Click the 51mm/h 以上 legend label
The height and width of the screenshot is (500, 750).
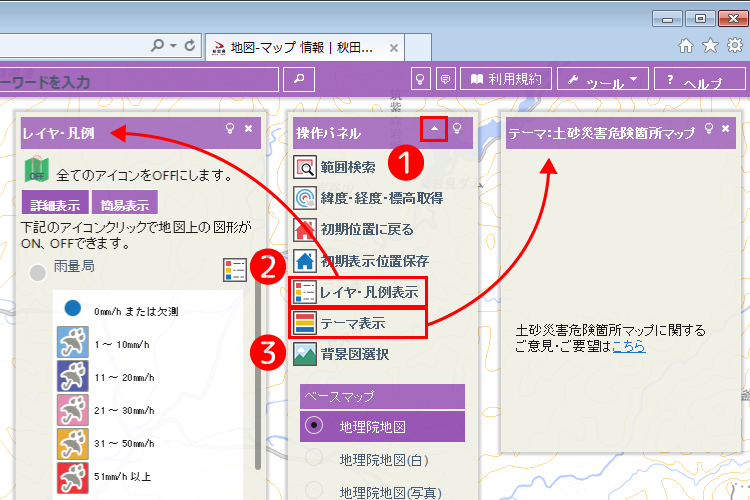pyautogui.click(x=122, y=477)
